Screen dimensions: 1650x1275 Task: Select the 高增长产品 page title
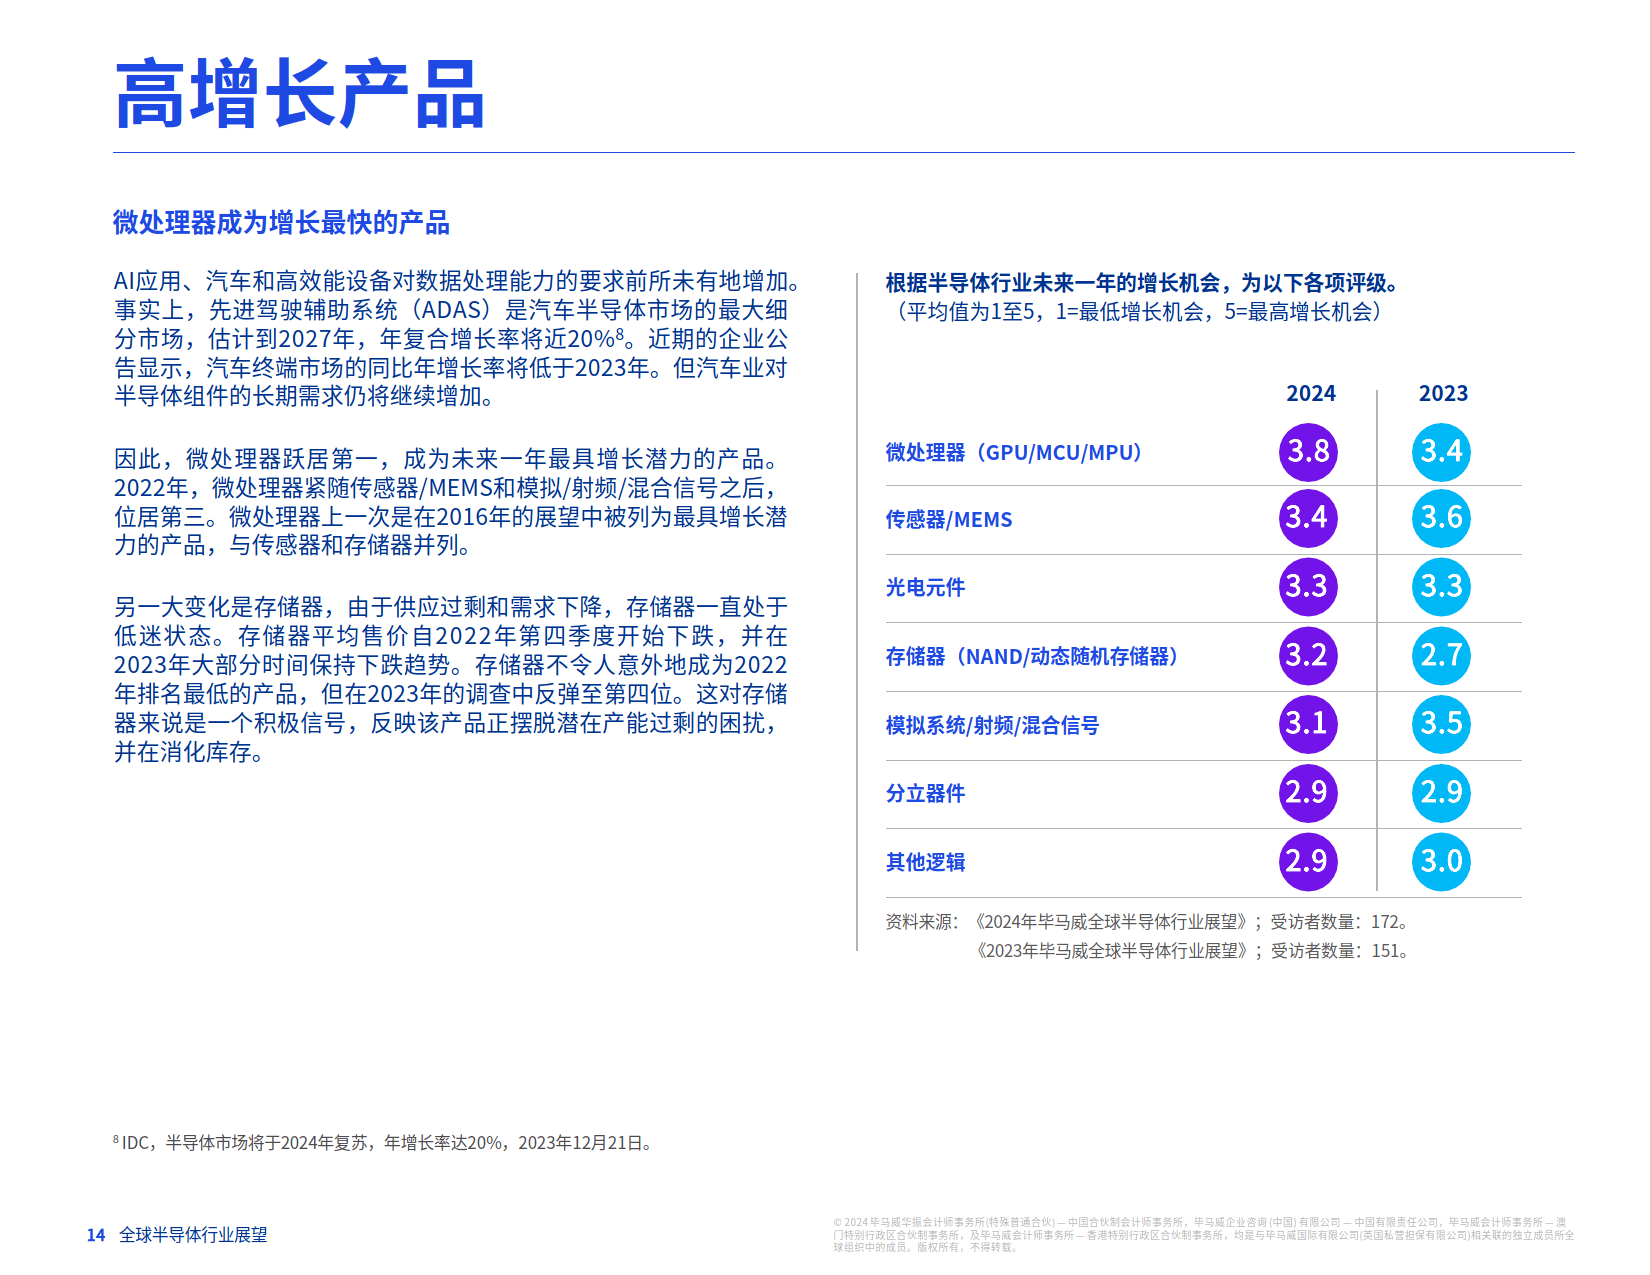point(300,95)
